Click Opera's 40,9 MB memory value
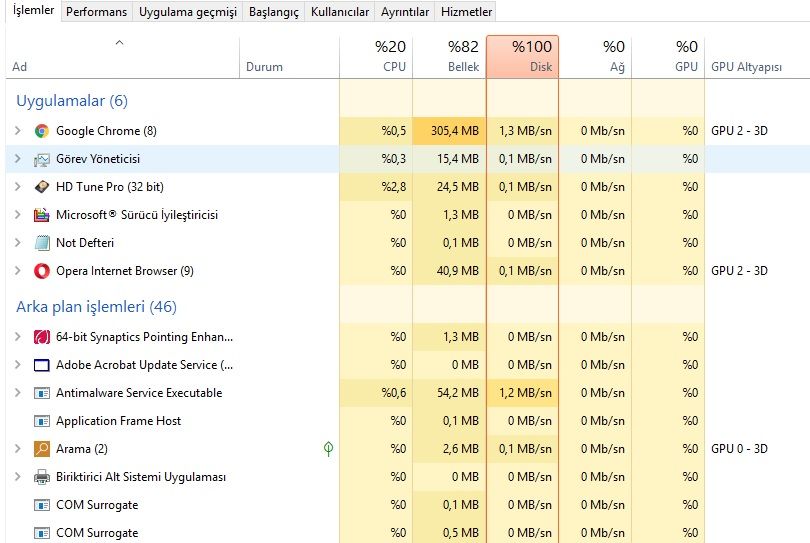Viewport: 810px width, 543px height. [458, 270]
